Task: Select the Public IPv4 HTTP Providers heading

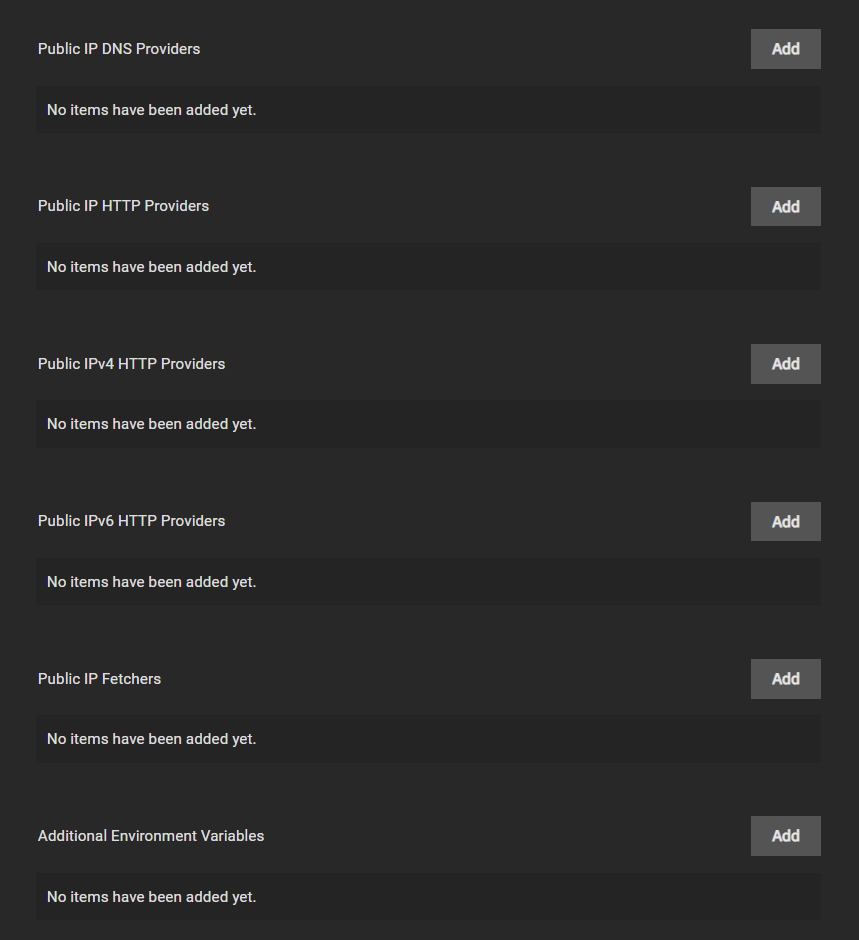Action: [131, 364]
